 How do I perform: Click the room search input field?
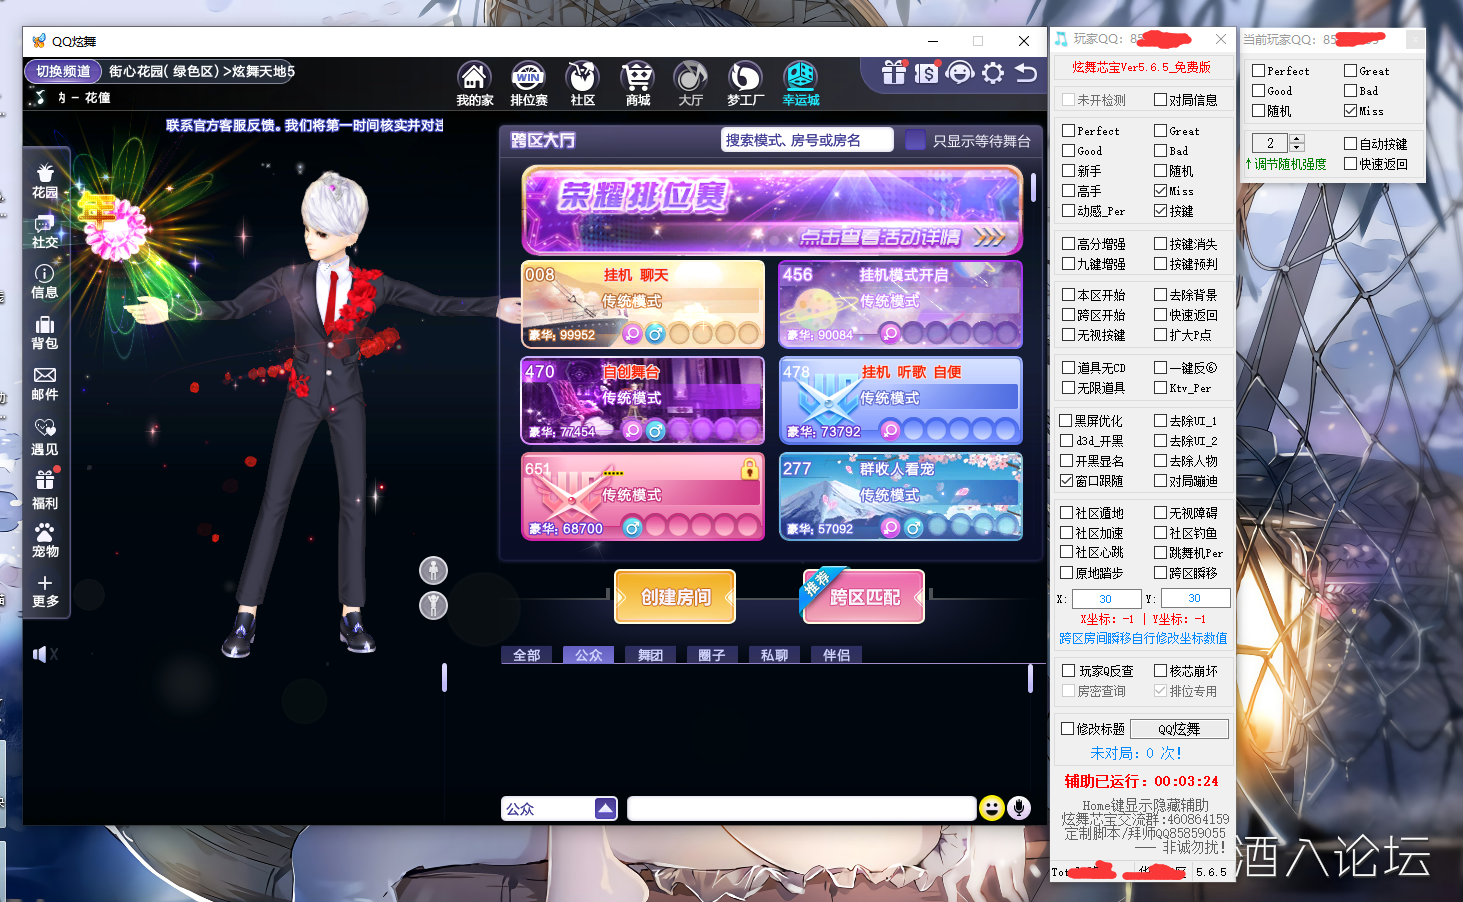806,140
